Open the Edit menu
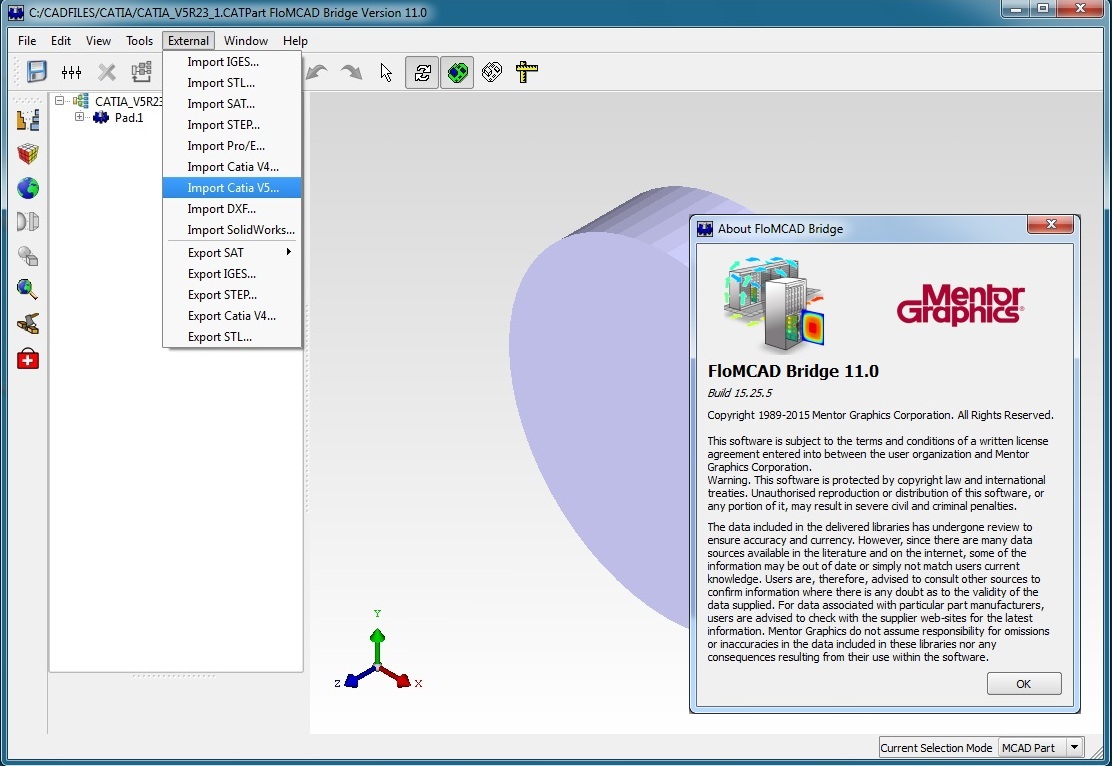This screenshot has width=1112, height=766. pos(61,40)
